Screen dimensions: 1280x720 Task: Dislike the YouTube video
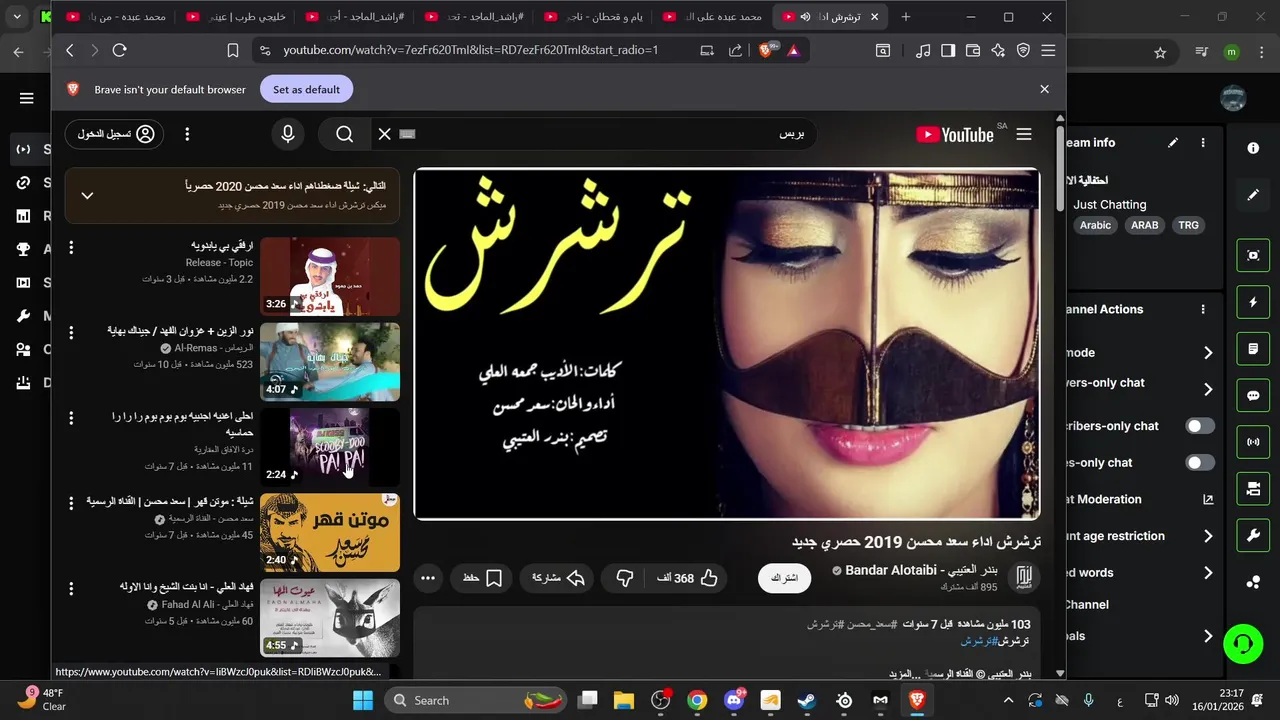tap(625, 578)
